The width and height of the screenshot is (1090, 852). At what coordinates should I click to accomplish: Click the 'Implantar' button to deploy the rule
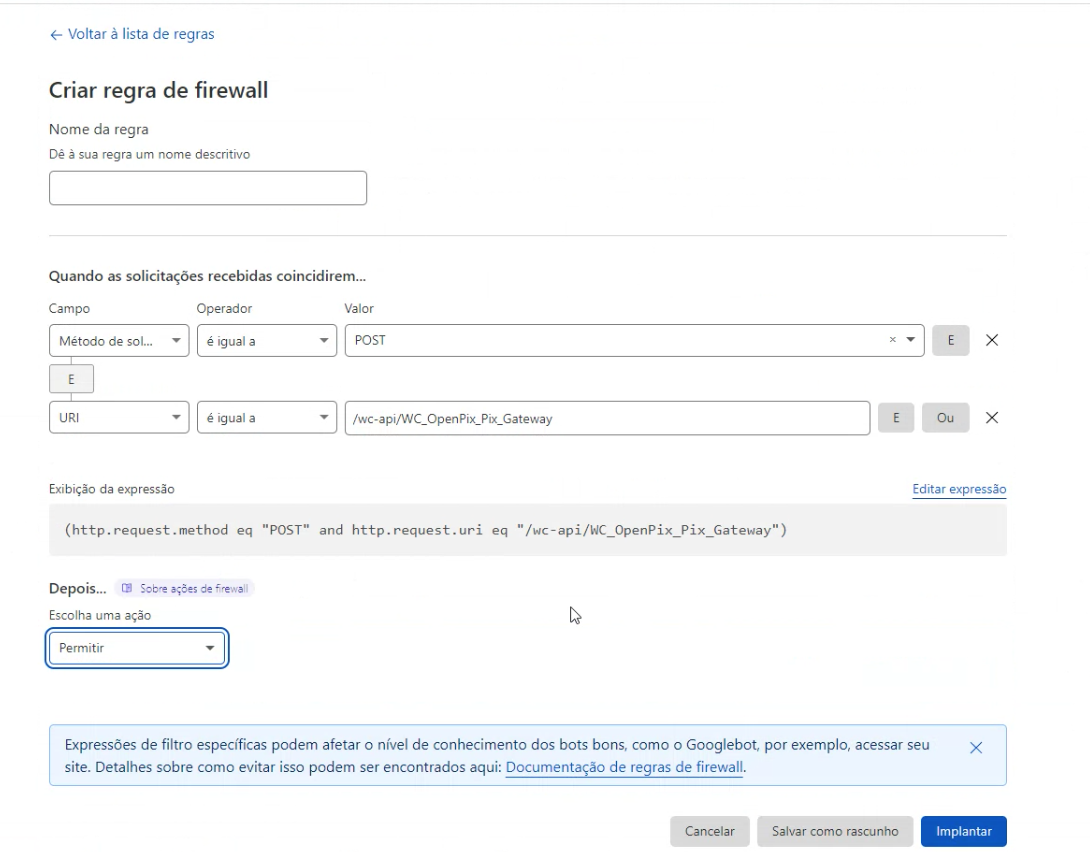(963, 831)
